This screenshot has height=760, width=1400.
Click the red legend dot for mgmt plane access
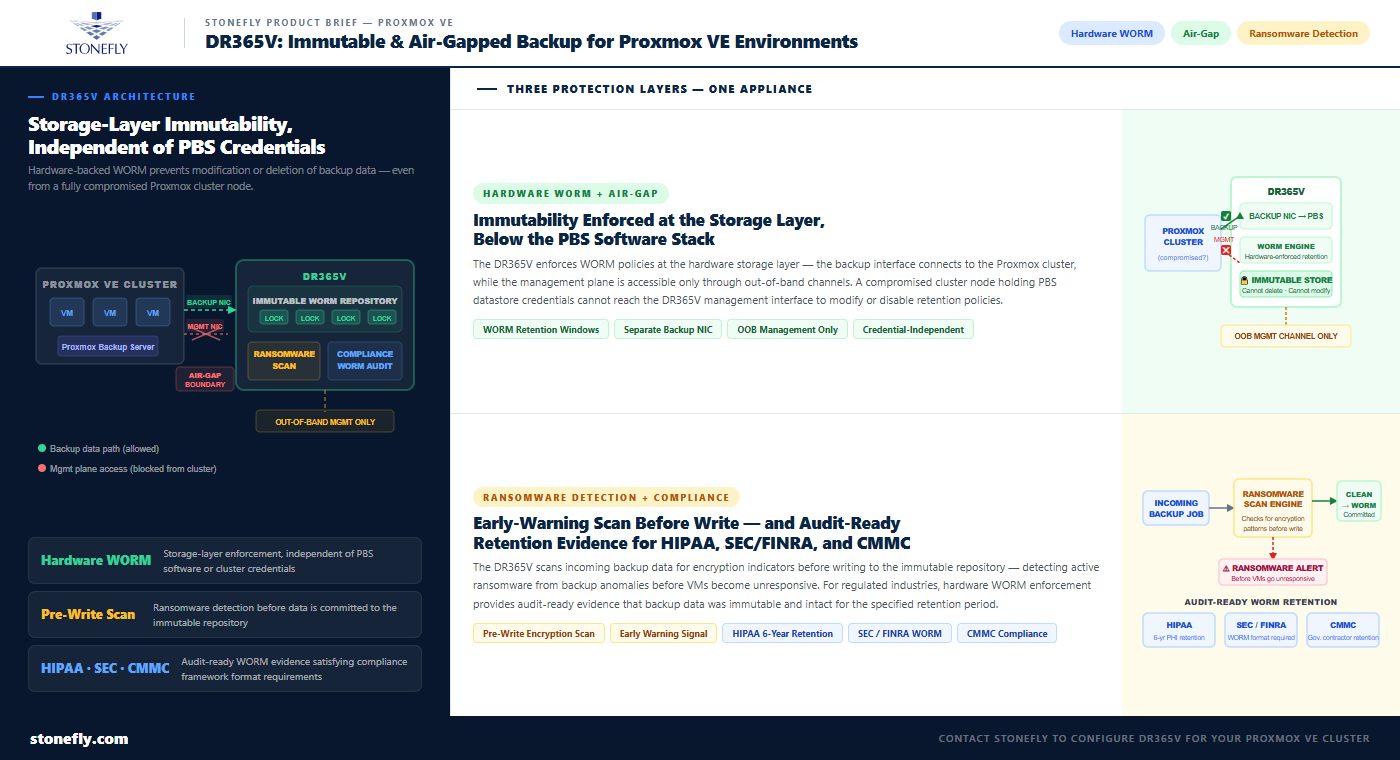click(41, 468)
